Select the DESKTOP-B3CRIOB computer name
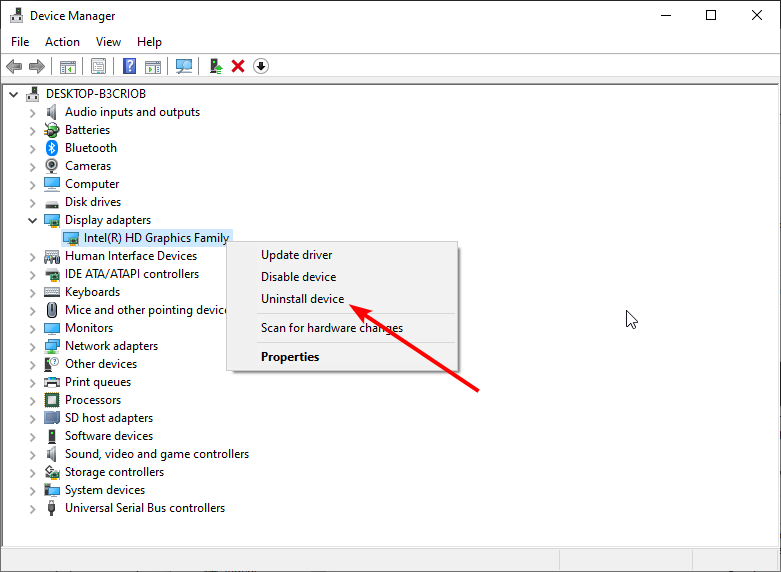Viewport: 781px width, 572px height. click(x=96, y=94)
